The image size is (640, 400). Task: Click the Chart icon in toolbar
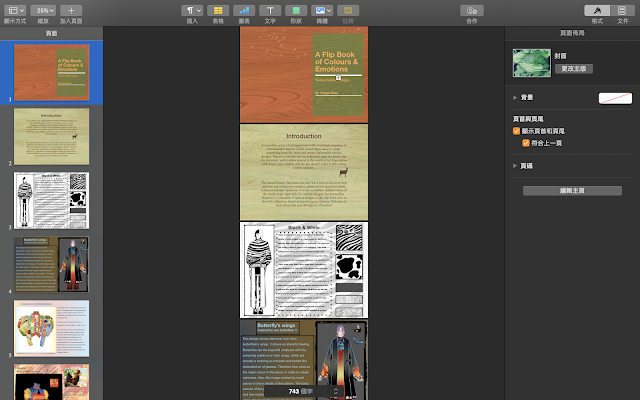244,11
